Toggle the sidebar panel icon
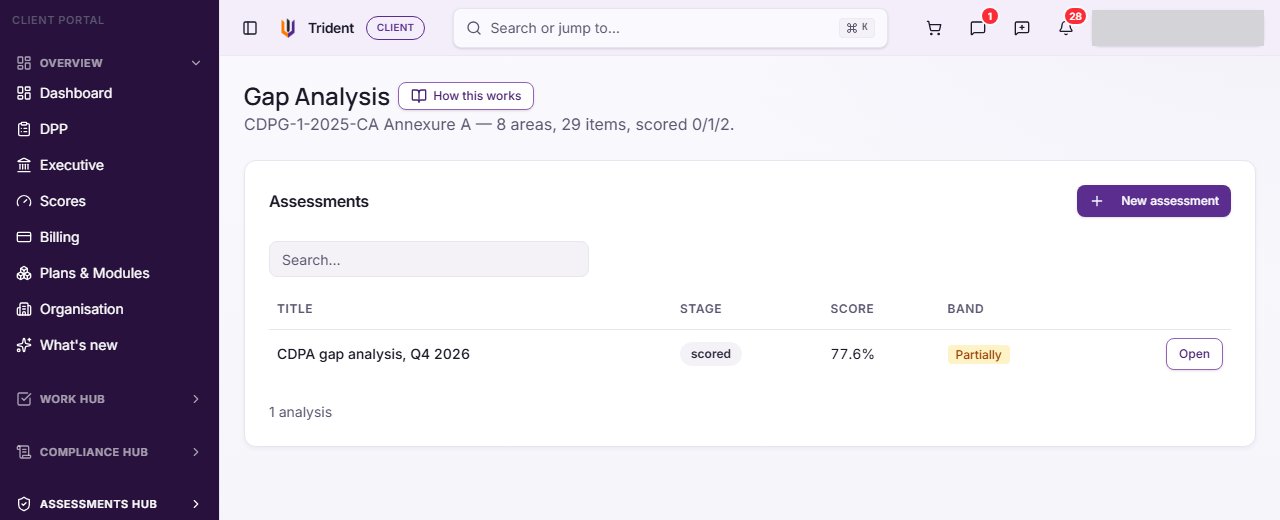Screen dimensions: 1280x520 250,28
